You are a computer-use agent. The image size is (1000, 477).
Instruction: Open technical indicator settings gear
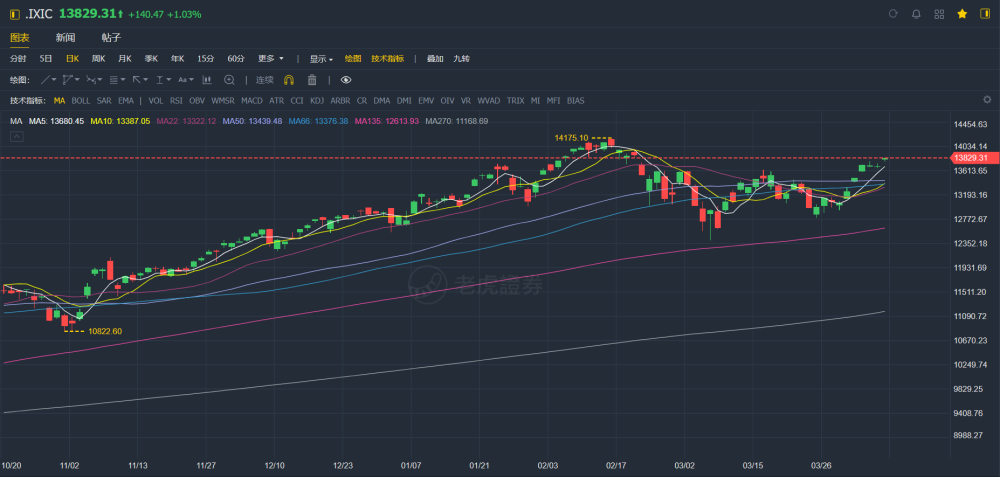tap(987, 100)
